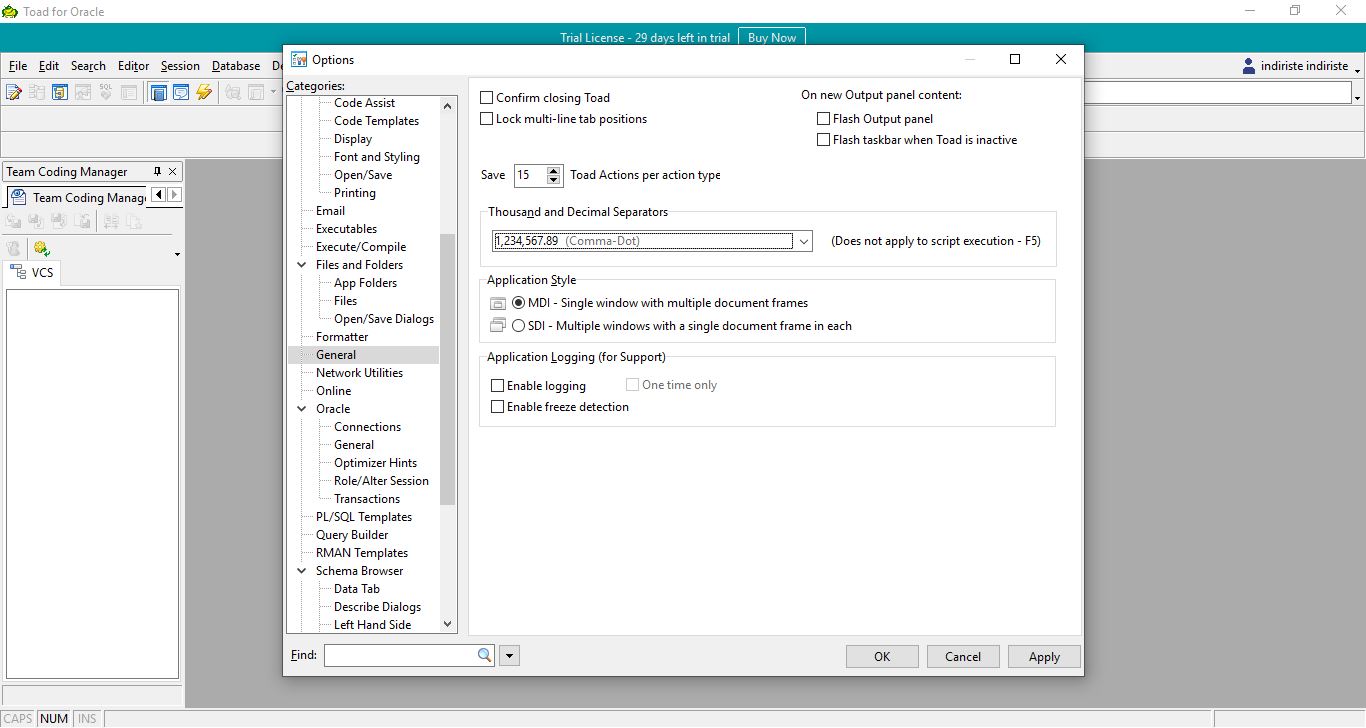
Task: Click the Options dialog title icon
Action: click(299, 59)
